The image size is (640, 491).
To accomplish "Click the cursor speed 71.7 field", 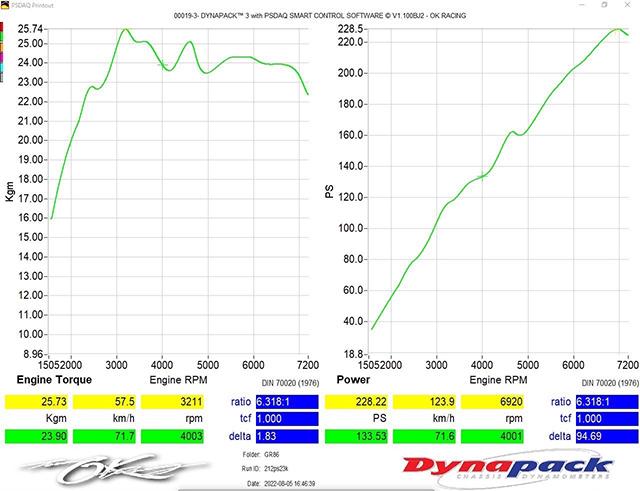I will [x=104, y=436].
